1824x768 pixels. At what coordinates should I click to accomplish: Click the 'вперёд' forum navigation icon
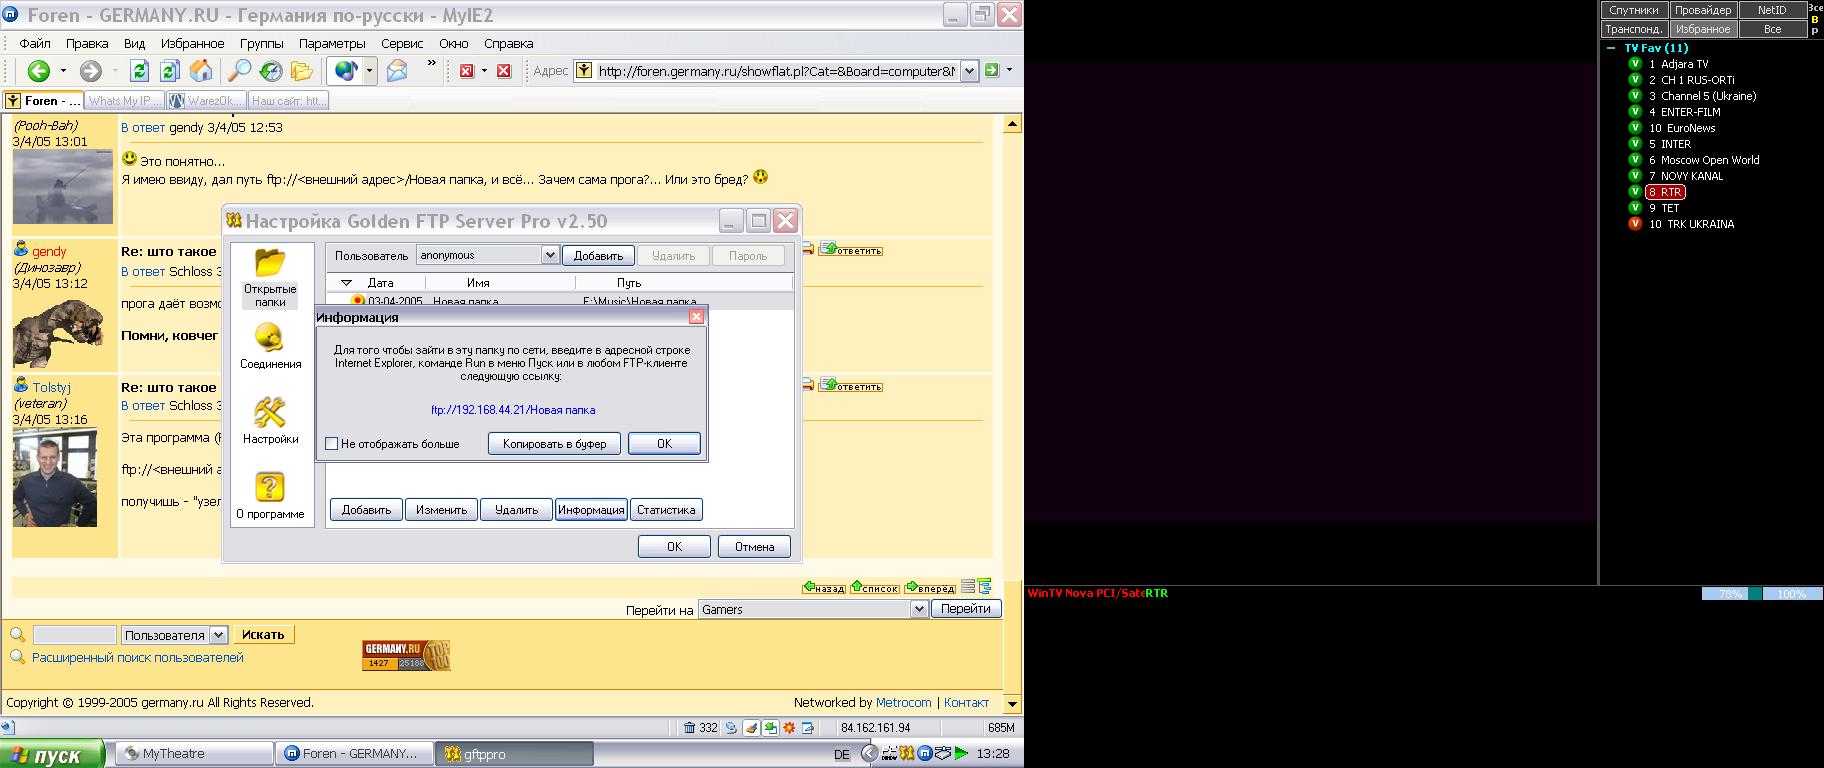pos(930,588)
